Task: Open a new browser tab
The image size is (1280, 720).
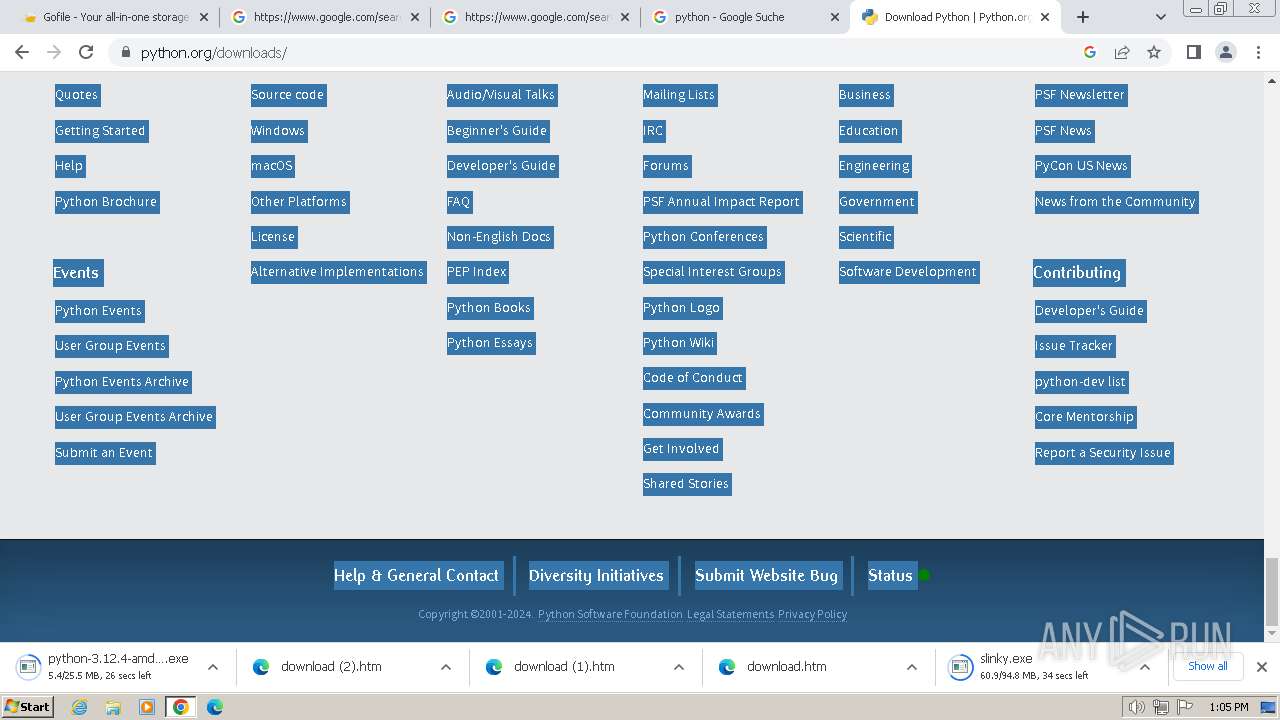Action: coord(1082,17)
